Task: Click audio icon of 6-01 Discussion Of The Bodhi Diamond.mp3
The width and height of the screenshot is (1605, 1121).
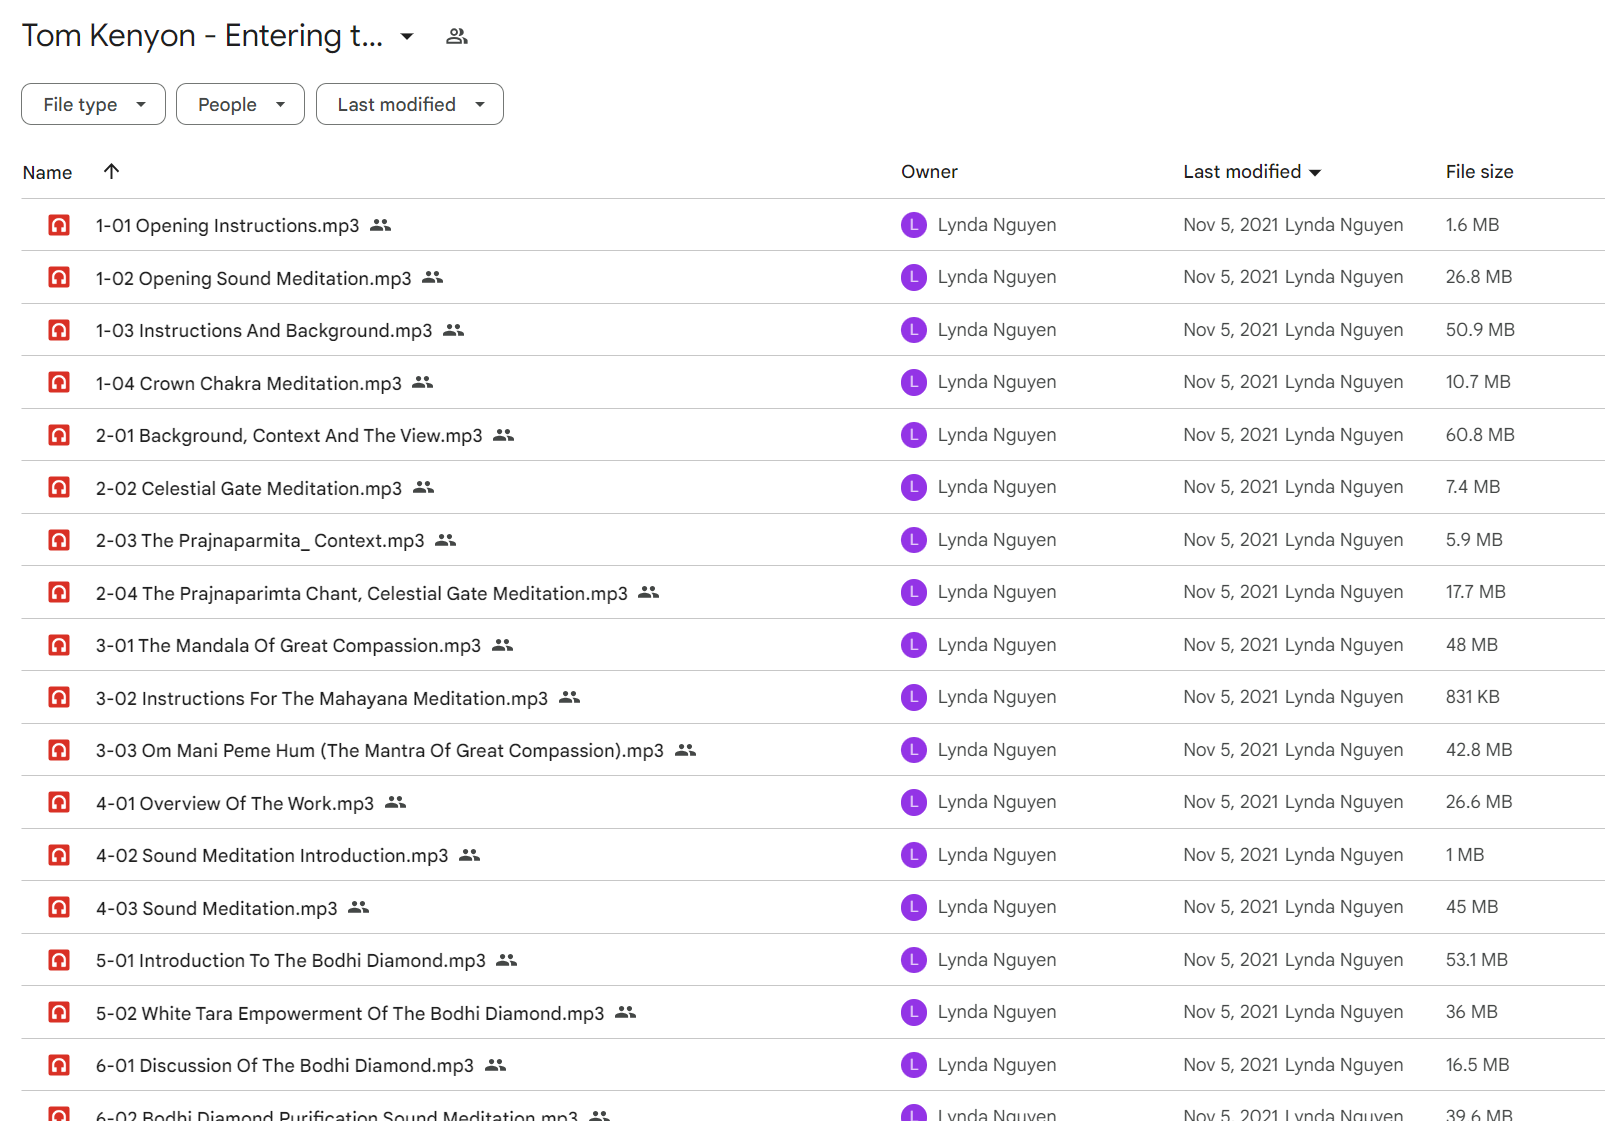Action: (x=59, y=1065)
